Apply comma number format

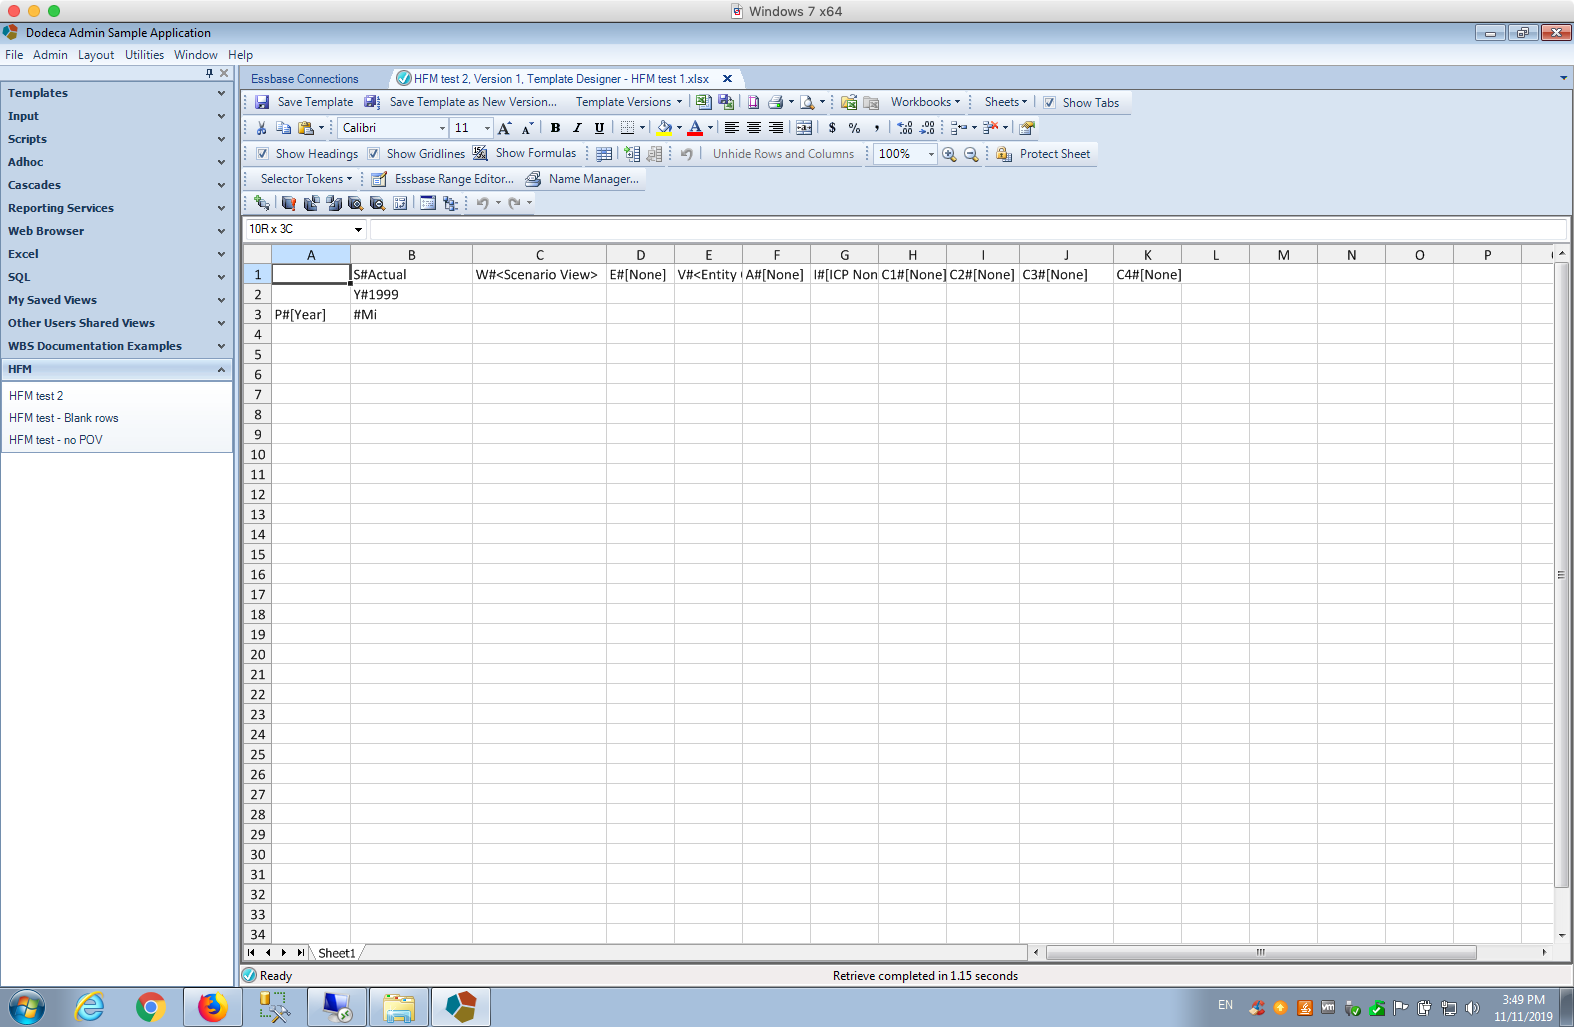(x=876, y=128)
